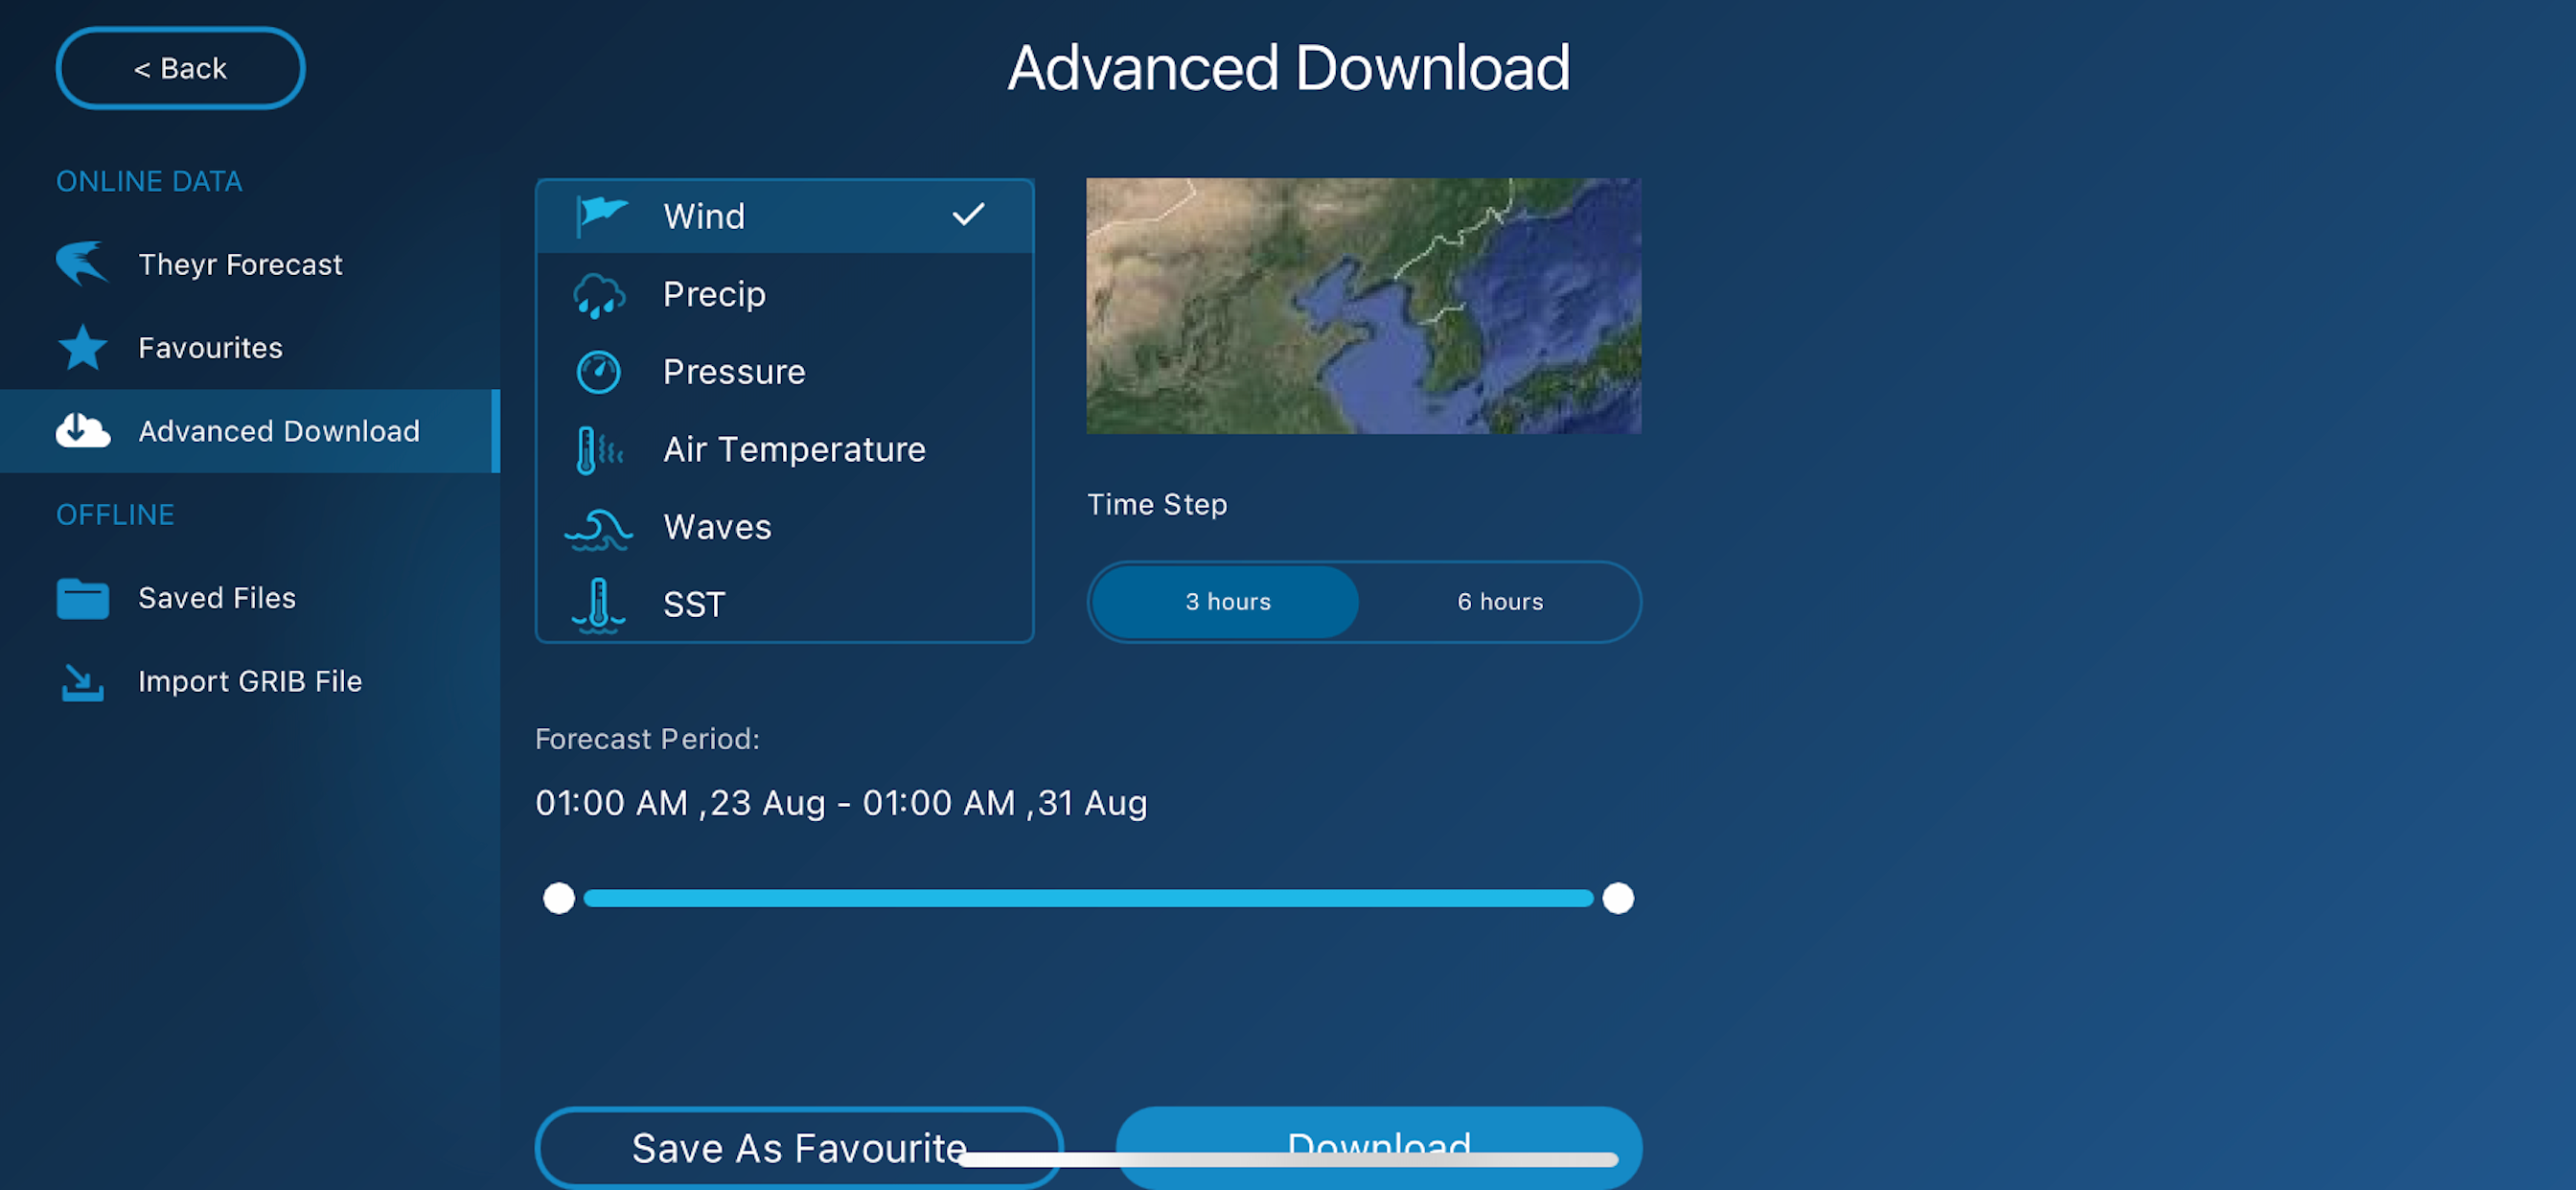This screenshot has width=2576, height=1190.
Task: Click the Precip rain cloud icon
Action: [598, 295]
